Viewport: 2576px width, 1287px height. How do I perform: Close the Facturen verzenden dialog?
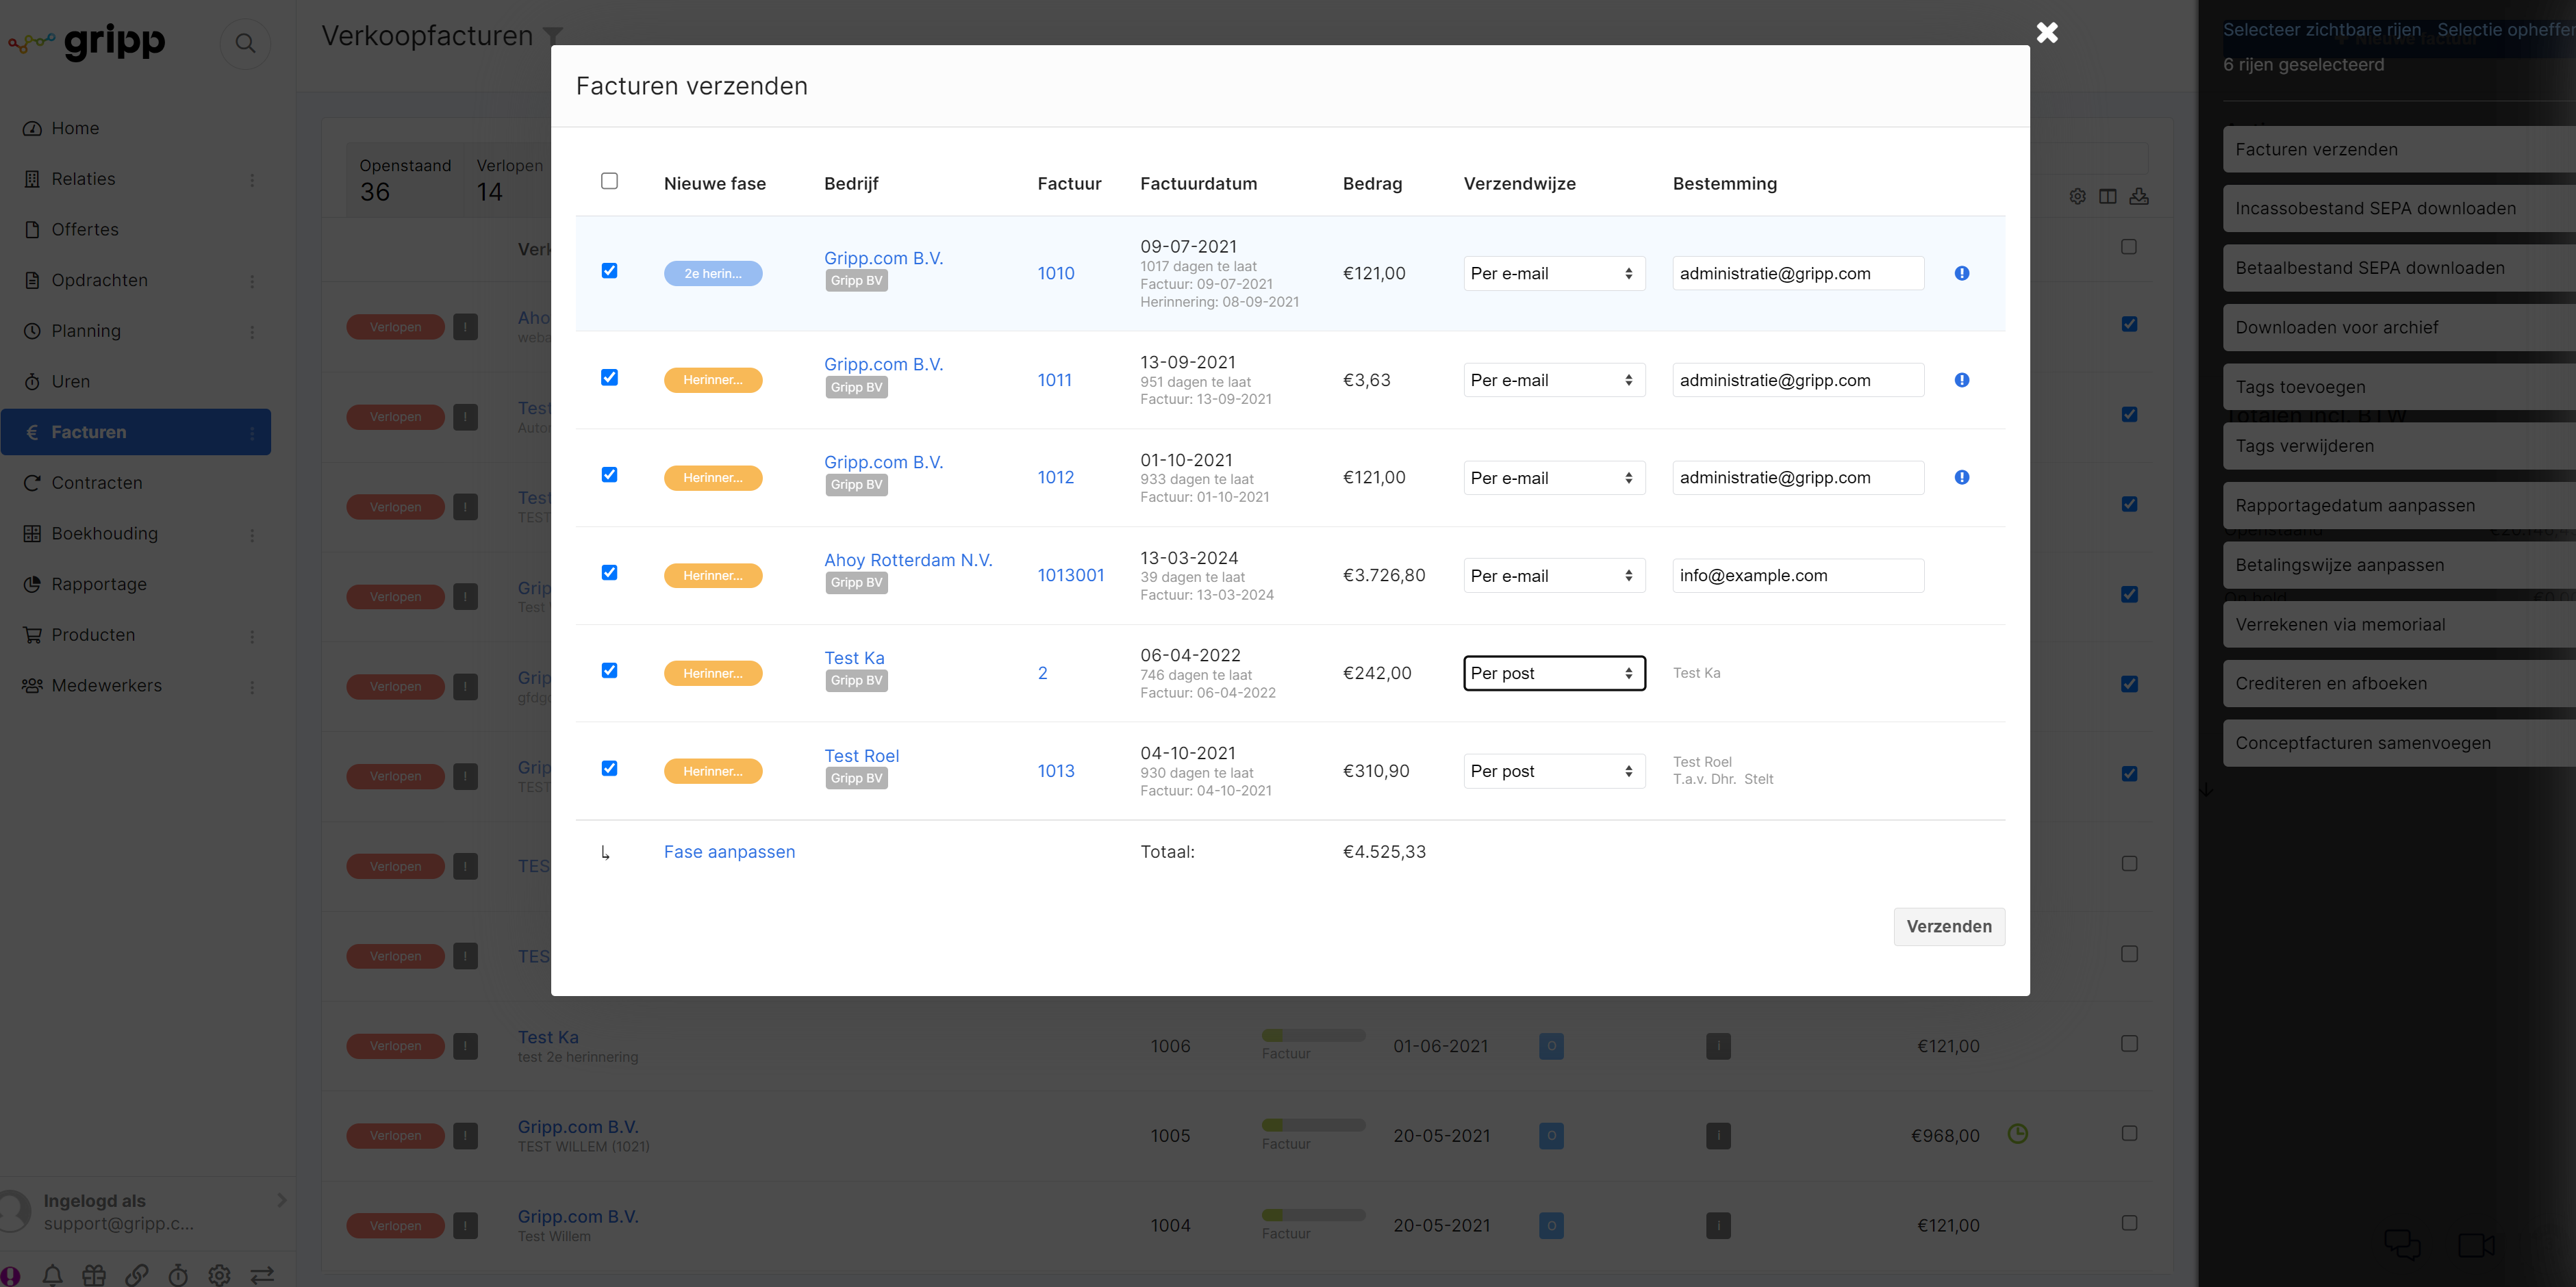point(2047,33)
